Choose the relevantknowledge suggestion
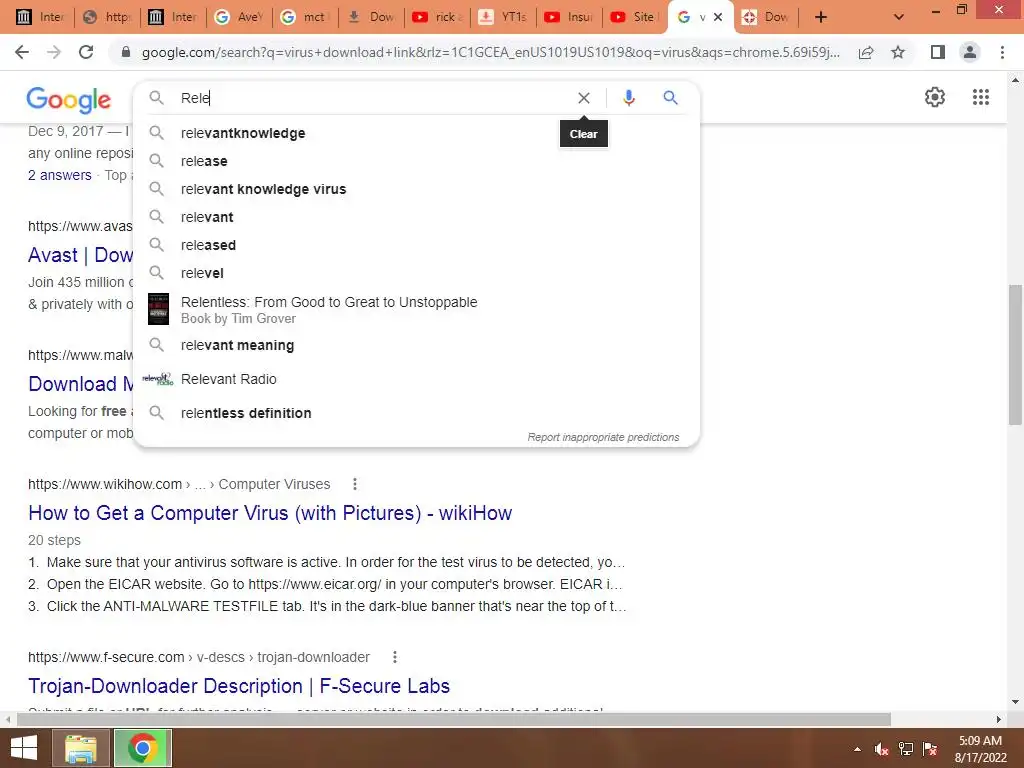 [x=416, y=133]
